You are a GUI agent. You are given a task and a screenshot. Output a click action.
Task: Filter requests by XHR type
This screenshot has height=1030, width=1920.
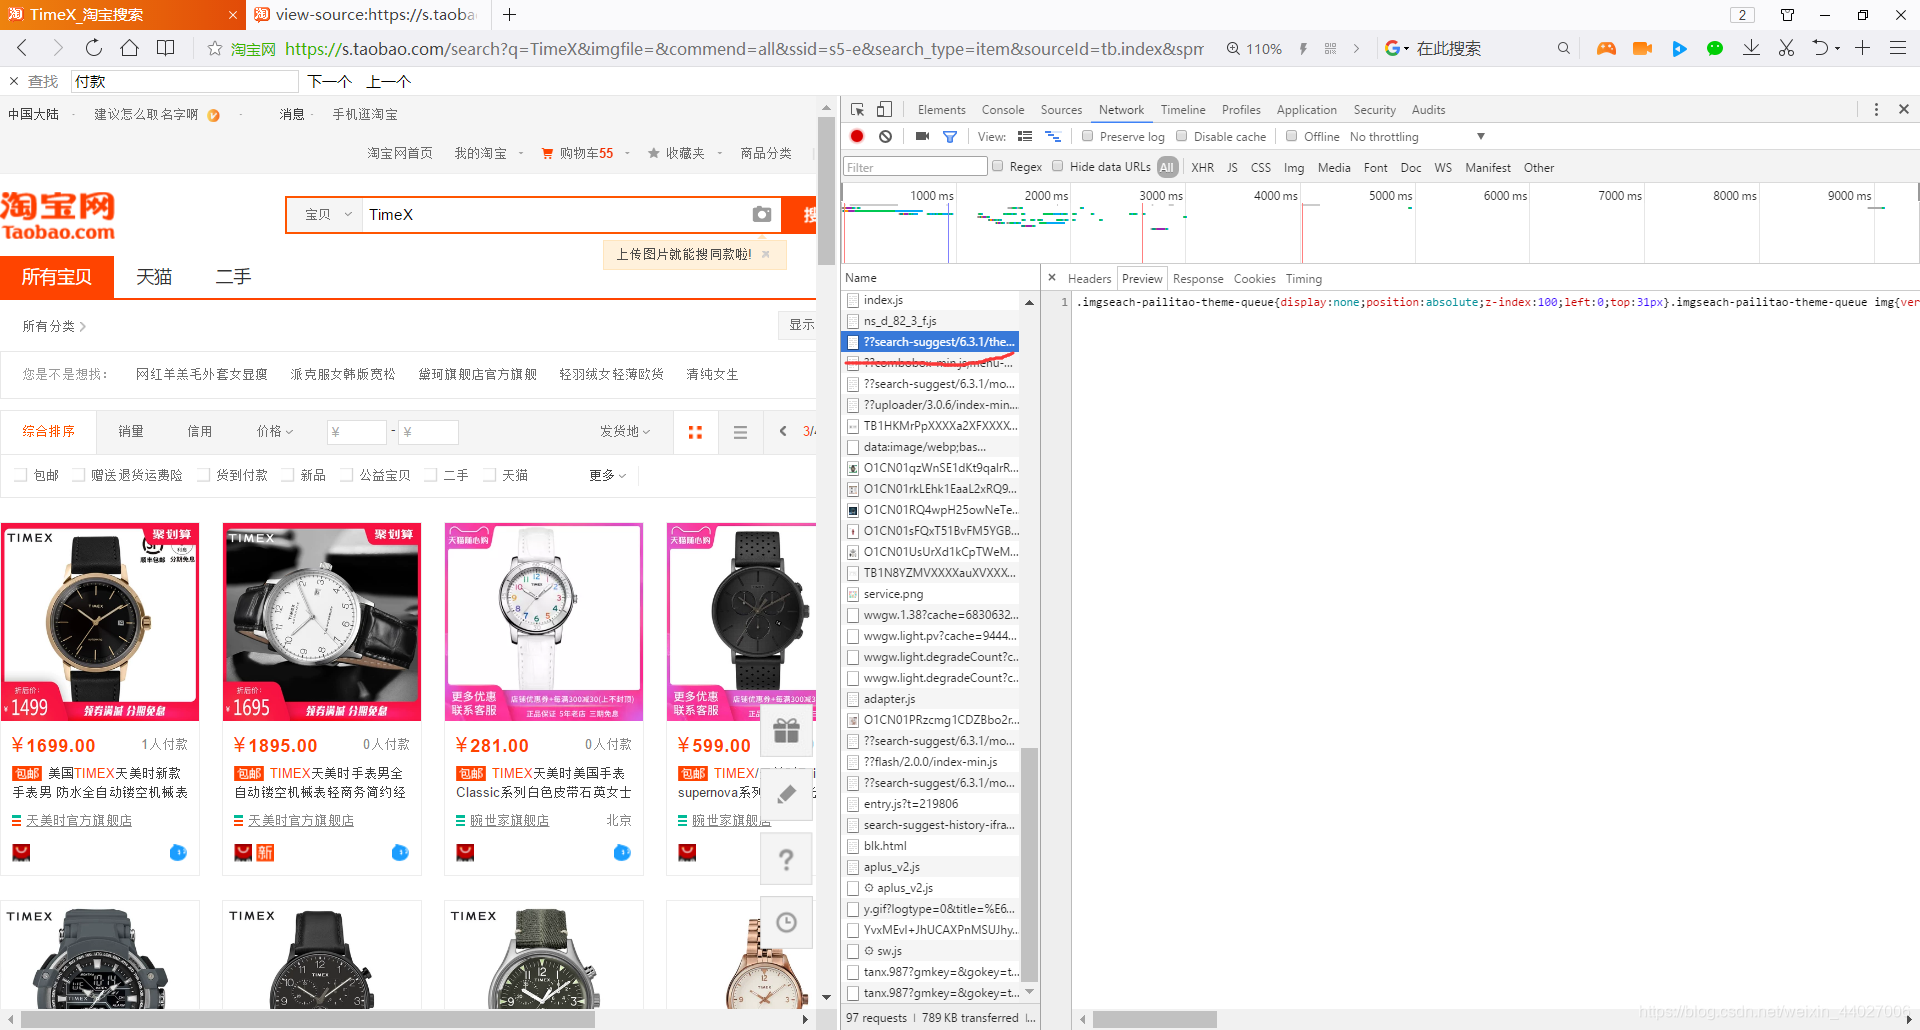(1202, 167)
